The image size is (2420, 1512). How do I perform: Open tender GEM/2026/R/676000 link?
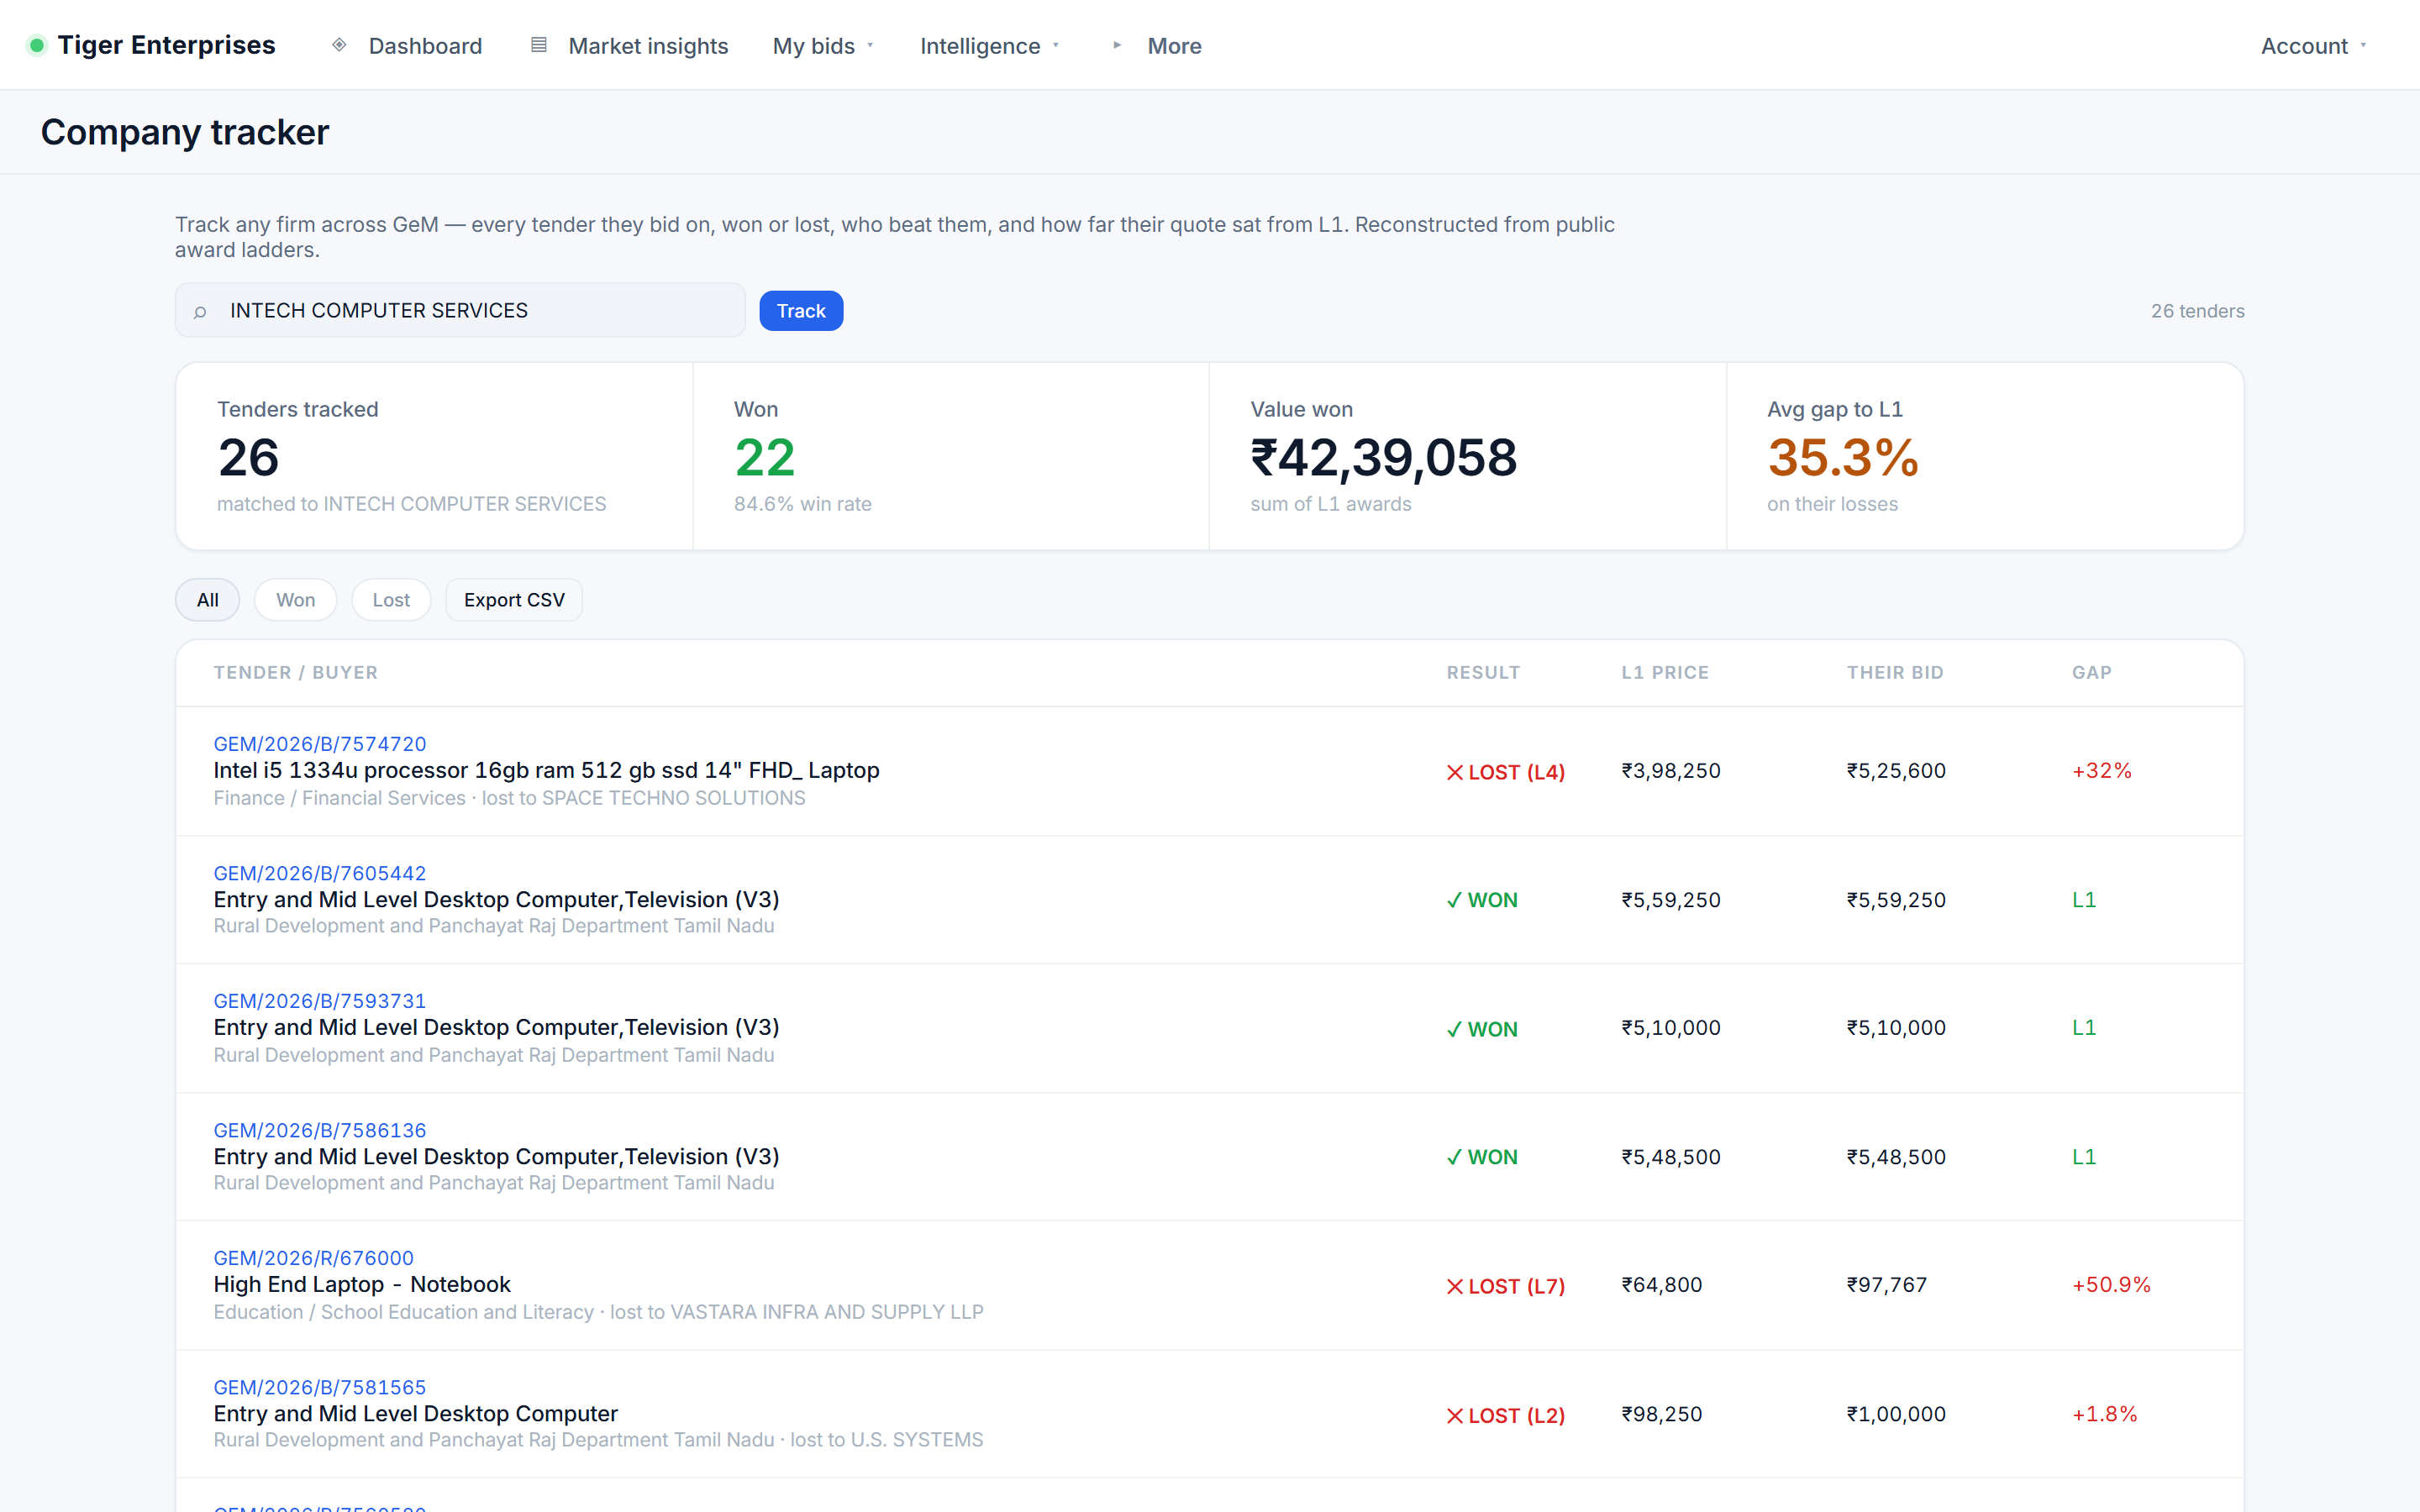pyautogui.click(x=314, y=1258)
